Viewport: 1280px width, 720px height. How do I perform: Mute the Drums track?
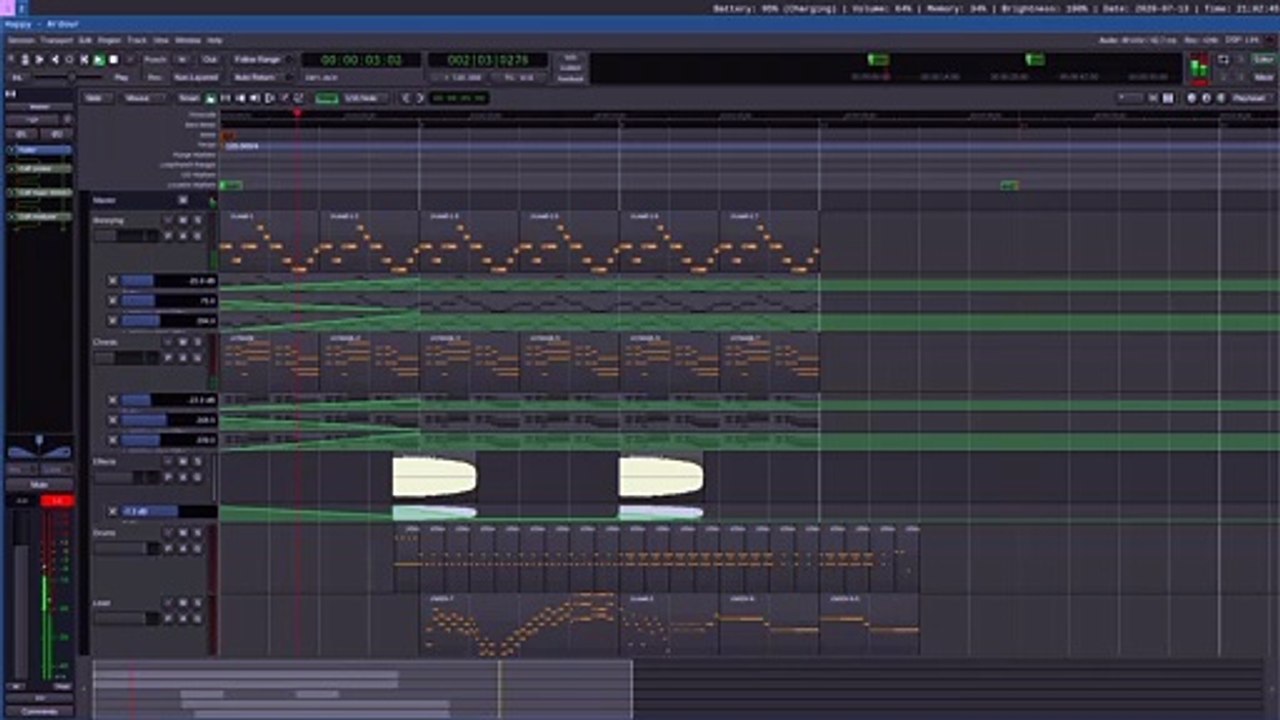pyautogui.click(x=183, y=533)
